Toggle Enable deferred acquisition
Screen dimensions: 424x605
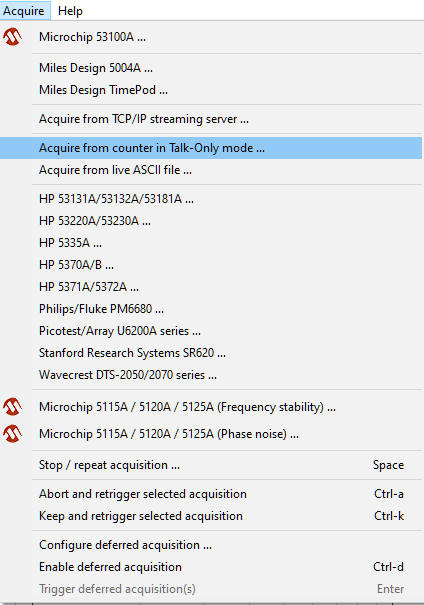[x=211, y=567]
